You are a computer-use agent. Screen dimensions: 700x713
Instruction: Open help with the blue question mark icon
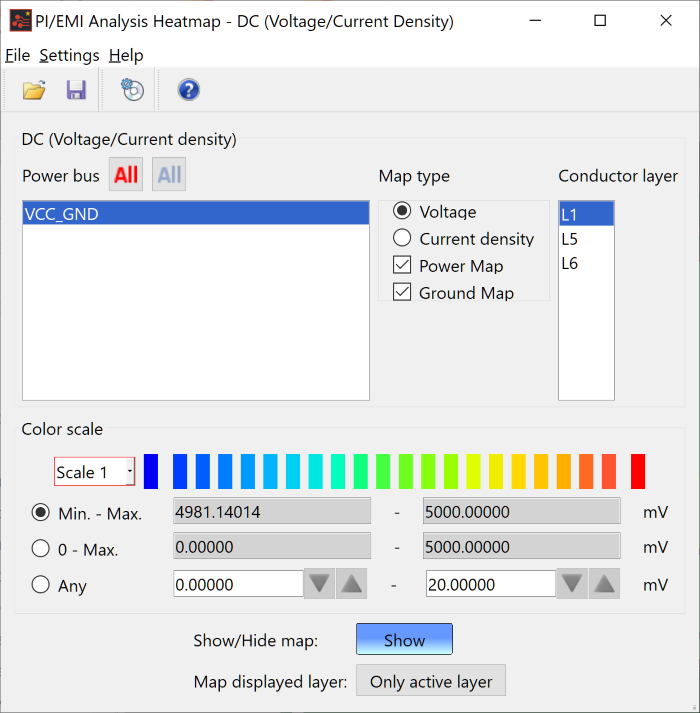(x=188, y=90)
